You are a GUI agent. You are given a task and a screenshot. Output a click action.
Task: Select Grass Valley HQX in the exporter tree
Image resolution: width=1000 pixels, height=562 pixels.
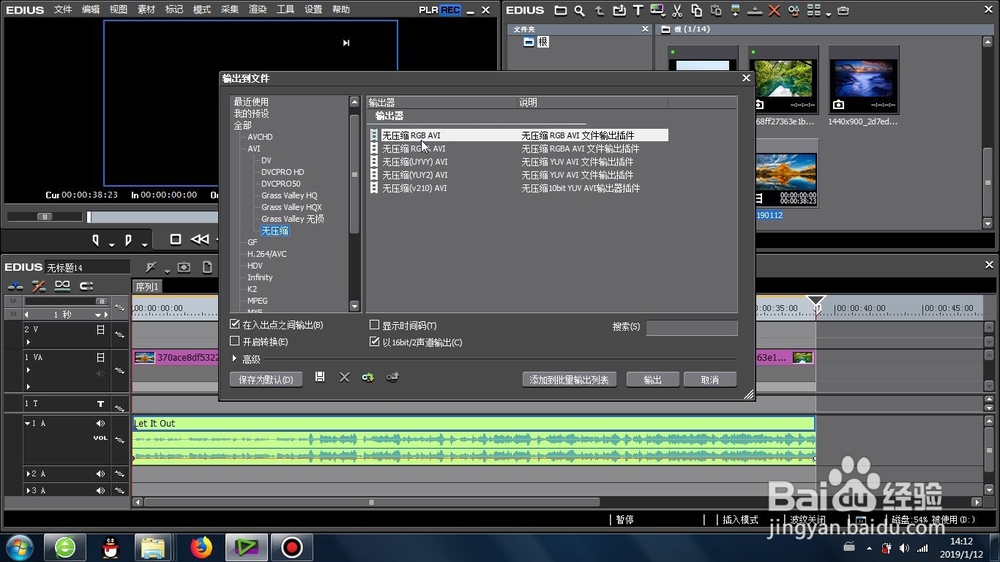(291, 207)
